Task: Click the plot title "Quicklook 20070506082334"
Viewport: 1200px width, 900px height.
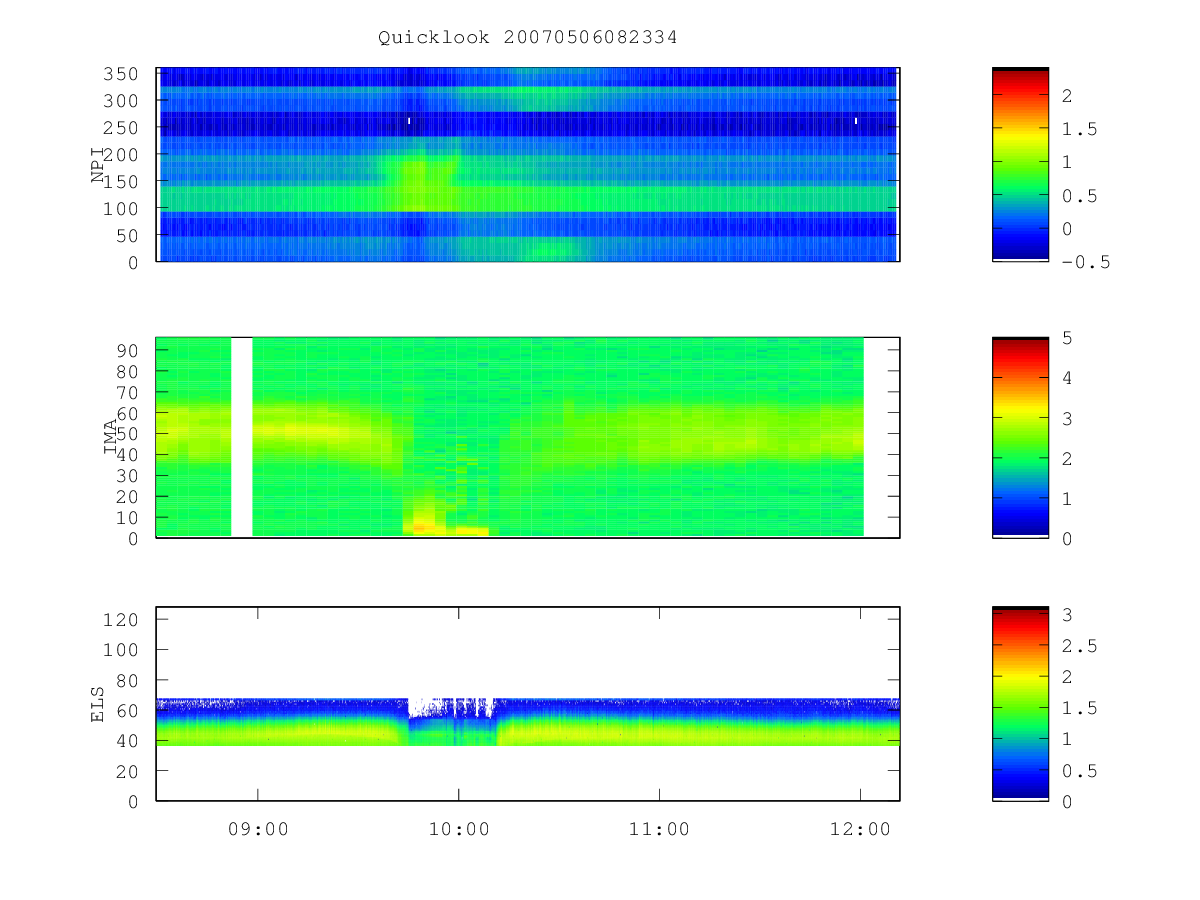Action: (x=528, y=38)
